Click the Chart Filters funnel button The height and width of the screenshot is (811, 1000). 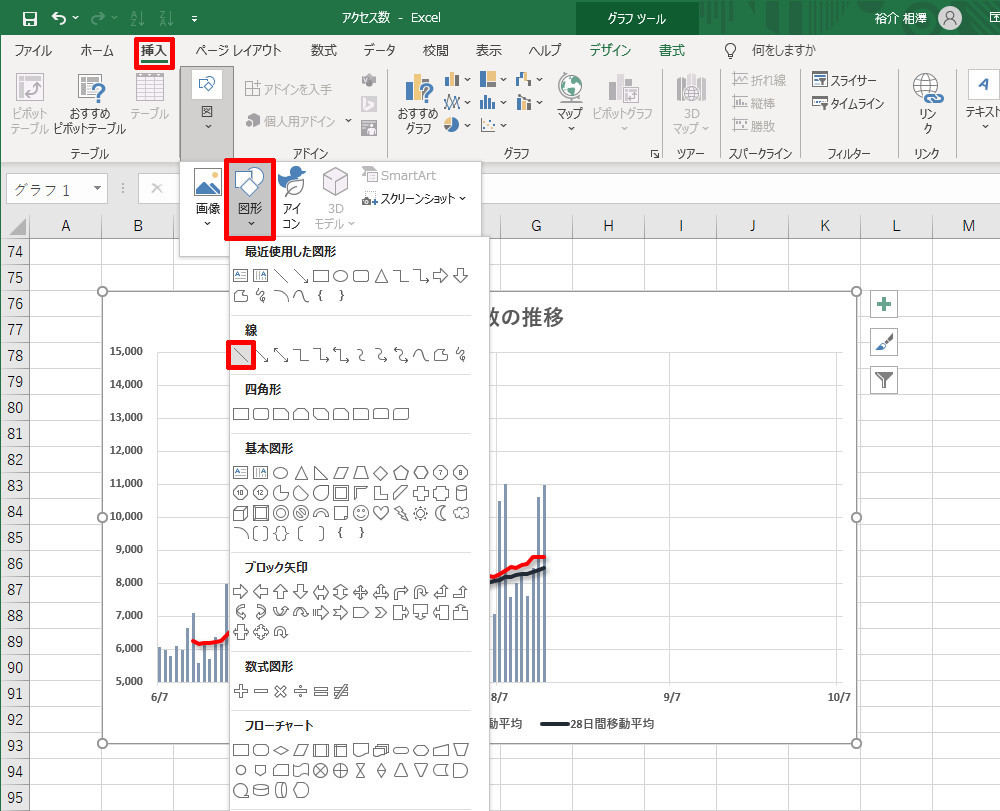(x=884, y=381)
